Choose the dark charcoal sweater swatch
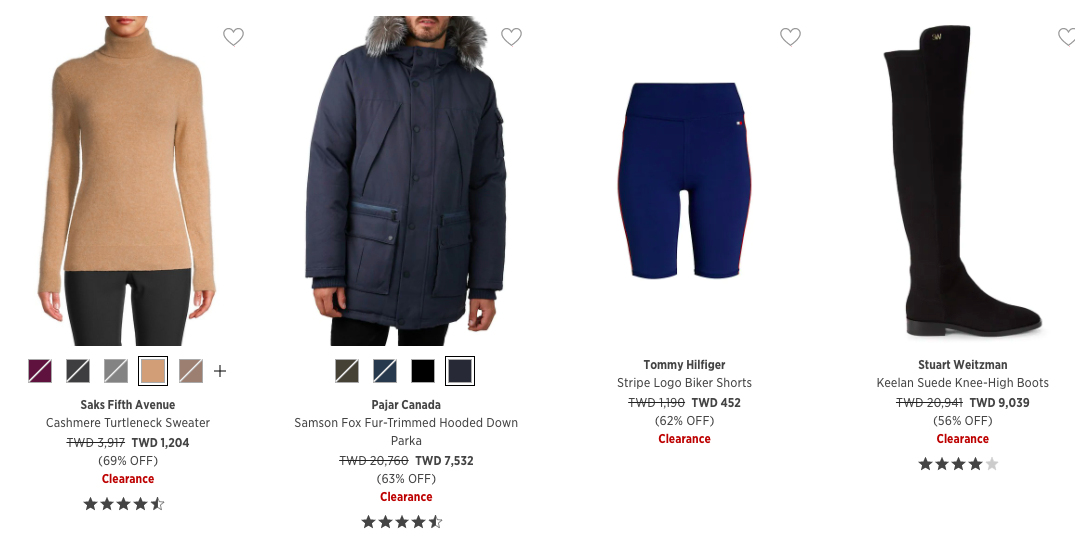The width and height of the screenshot is (1075, 536). (77, 371)
